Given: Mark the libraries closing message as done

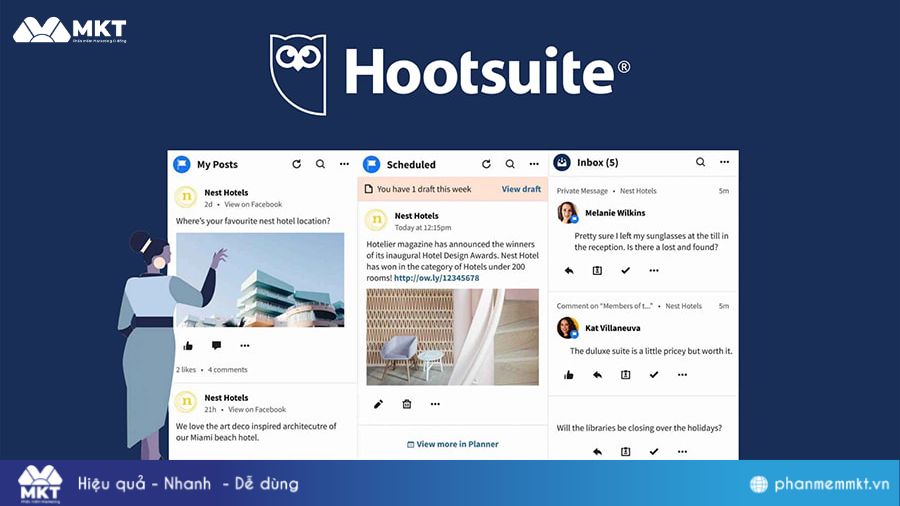Looking at the screenshot, I should [x=654, y=451].
